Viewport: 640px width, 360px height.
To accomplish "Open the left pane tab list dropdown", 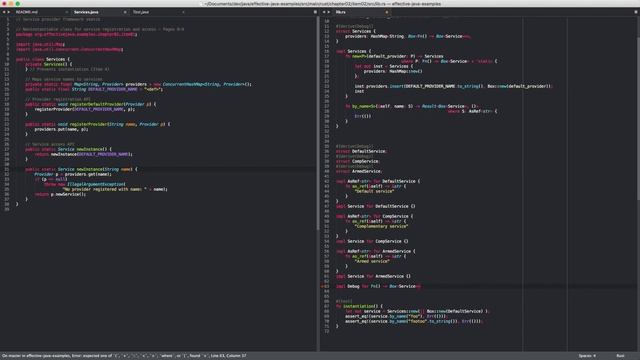I will (315, 12).
